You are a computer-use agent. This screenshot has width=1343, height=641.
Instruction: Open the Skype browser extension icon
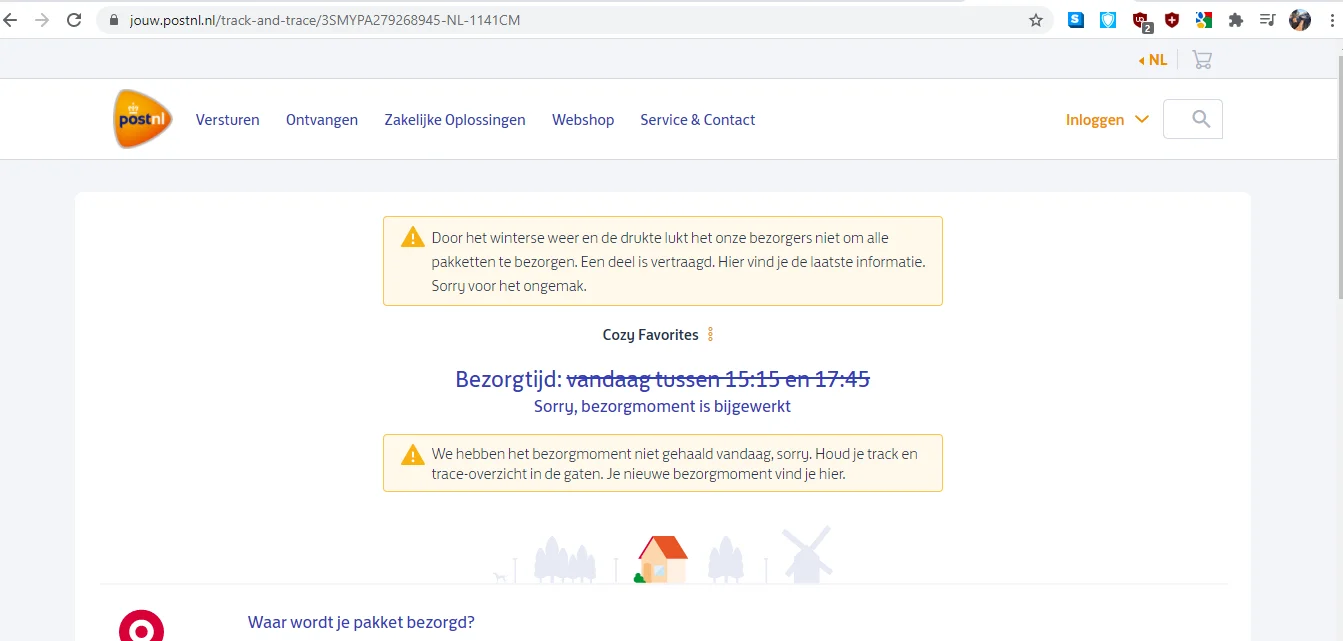point(1076,19)
